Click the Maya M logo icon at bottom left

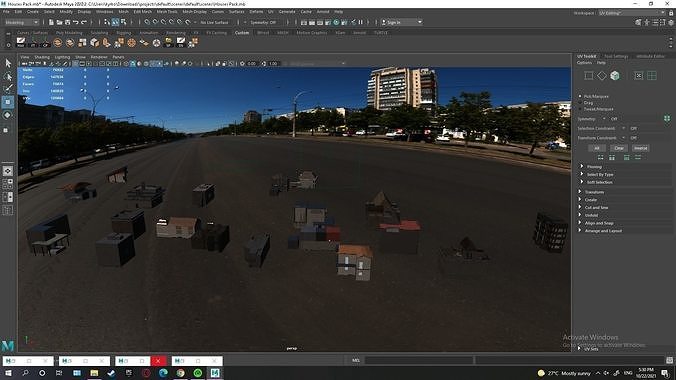tap(8, 345)
